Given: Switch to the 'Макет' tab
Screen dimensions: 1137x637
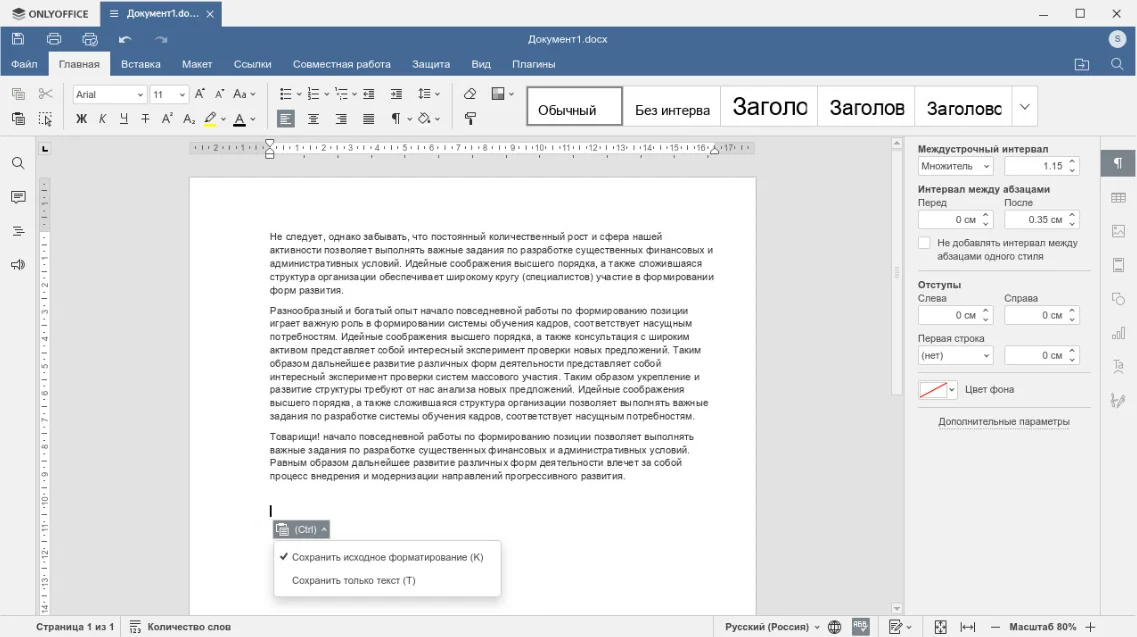Looking at the screenshot, I should click(197, 64).
